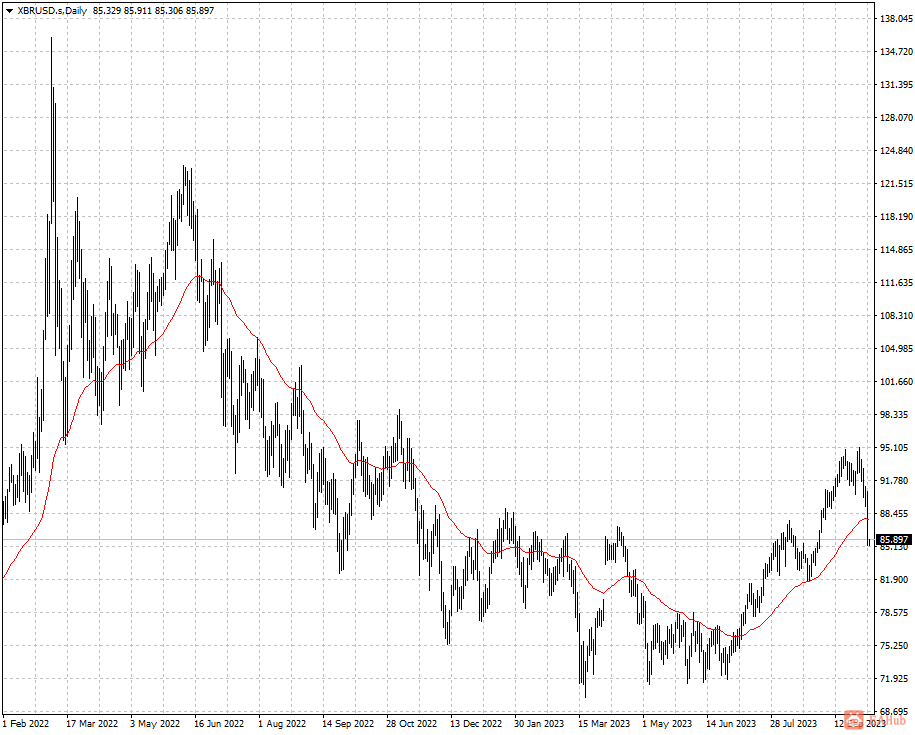Click the XBRUSD.s,Daily symbol label
Viewport: 915px width, 735px height.
tap(52, 10)
